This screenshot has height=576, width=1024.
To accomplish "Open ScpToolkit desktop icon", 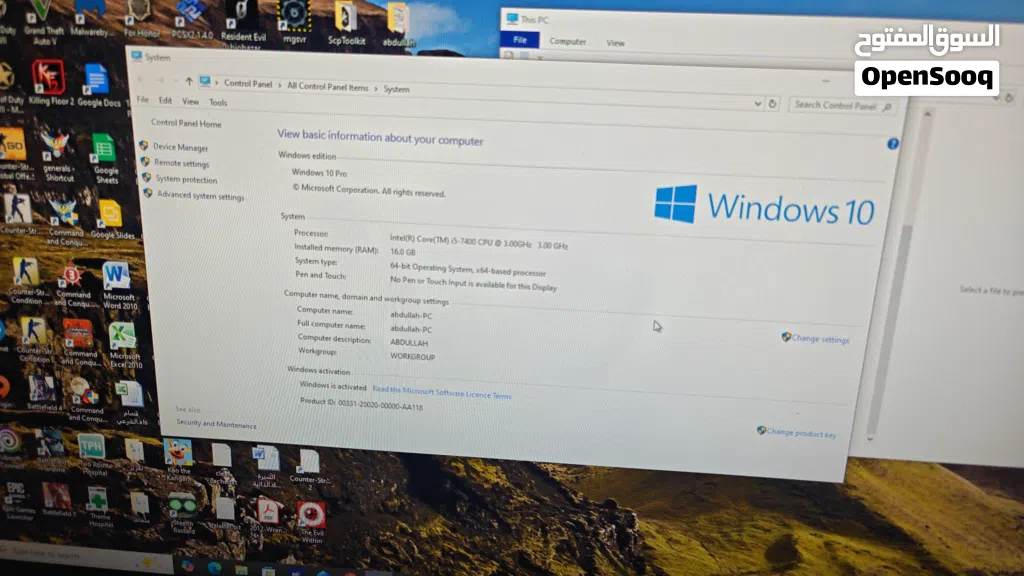I will point(345,24).
